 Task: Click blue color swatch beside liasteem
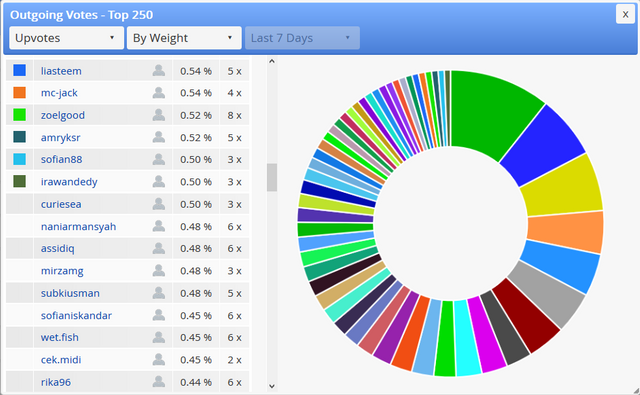click(x=20, y=70)
